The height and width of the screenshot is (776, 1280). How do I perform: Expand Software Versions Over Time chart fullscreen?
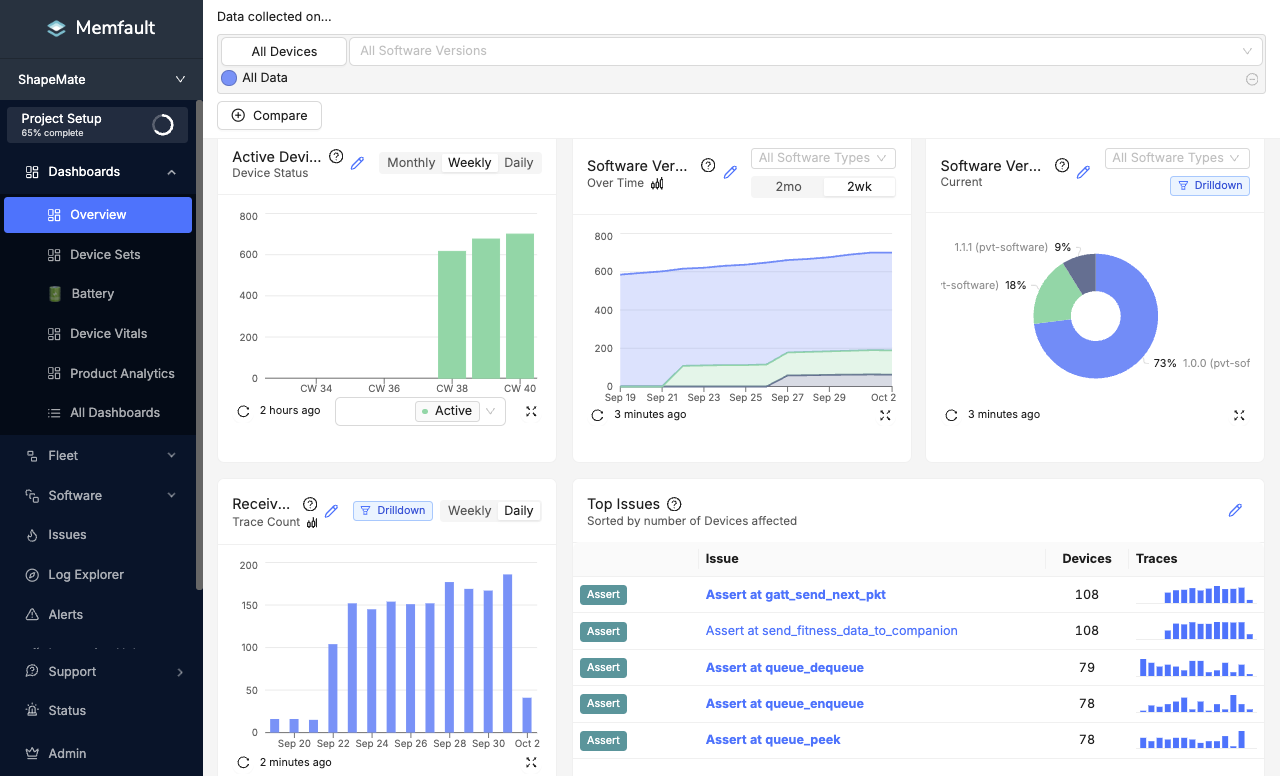tap(885, 415)
